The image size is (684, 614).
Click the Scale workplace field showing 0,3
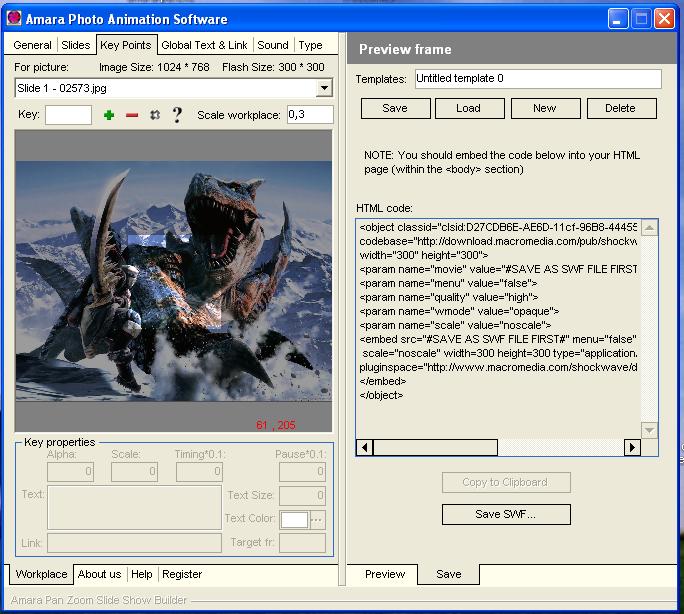tap(310, 115)
